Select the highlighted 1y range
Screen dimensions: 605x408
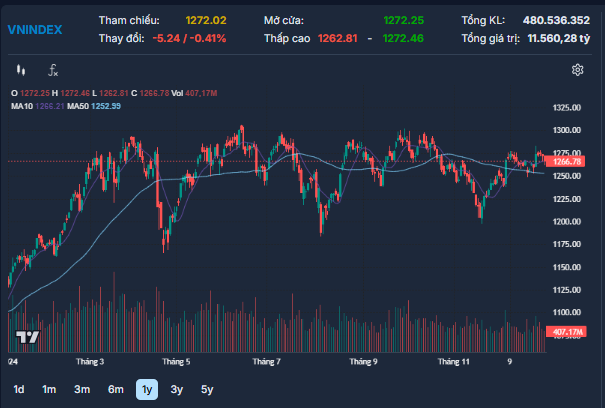(x=147, y=389)
